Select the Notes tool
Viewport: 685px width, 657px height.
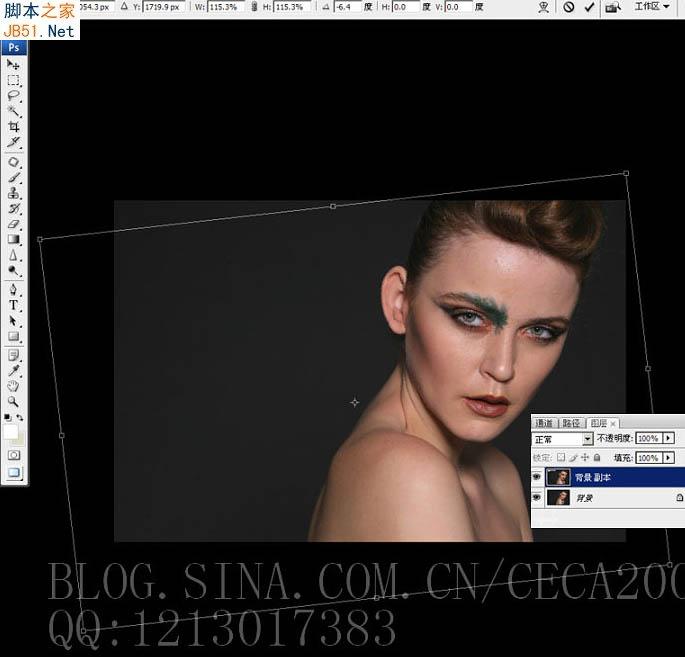[x=13, y=355]
